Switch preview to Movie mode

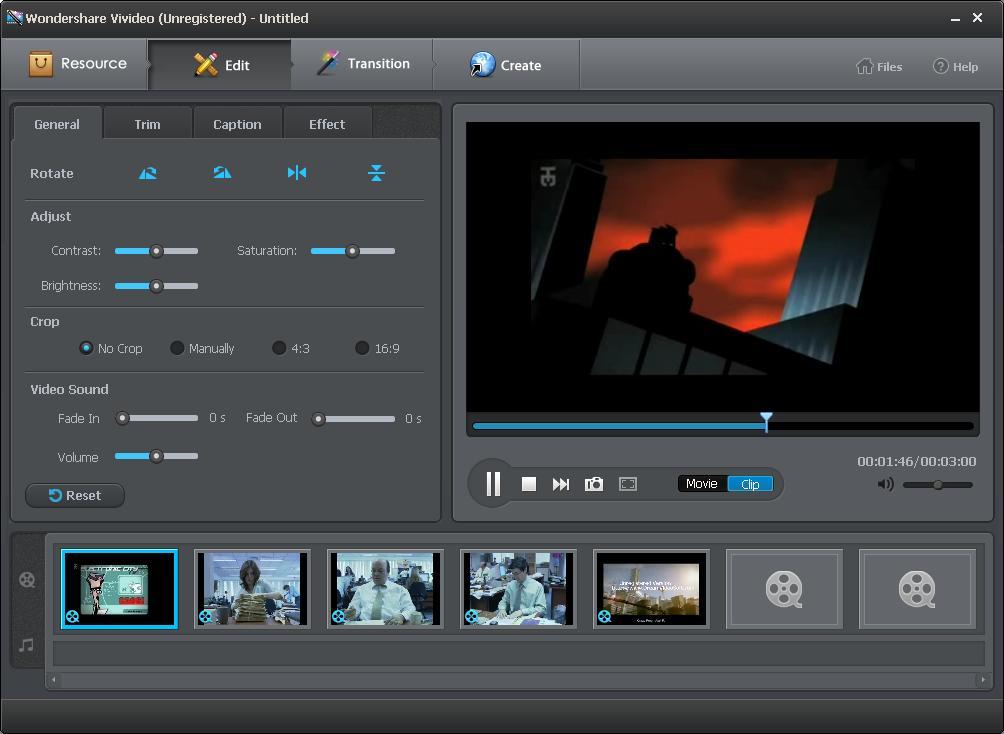[x=702, y=484]
